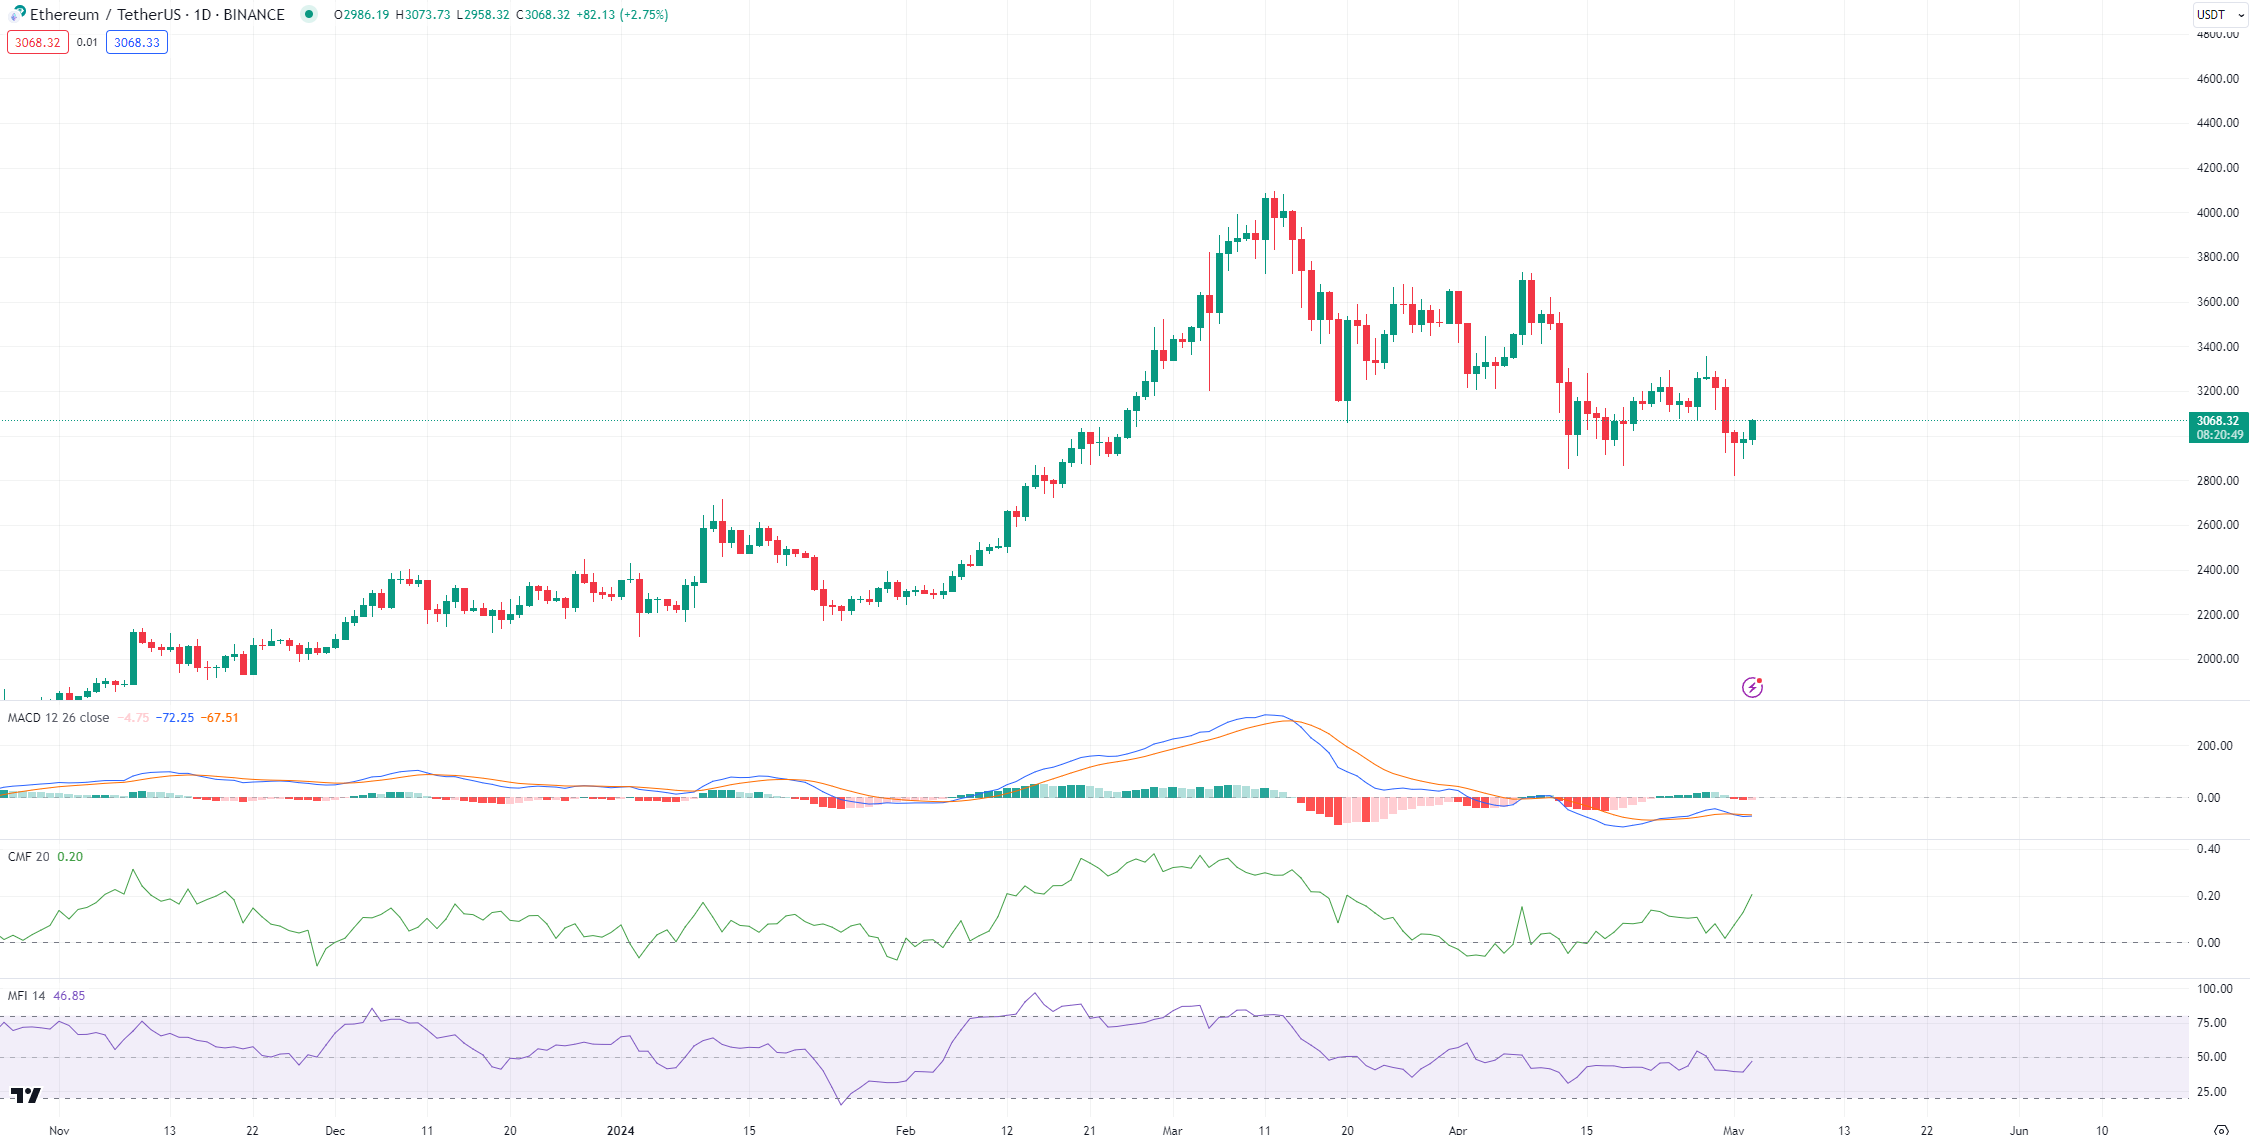The width and height of the screenshot is (2250, 1135).
Task: Click the green market-open status dot
Action: pyautogui.click(x=309, y=14)
